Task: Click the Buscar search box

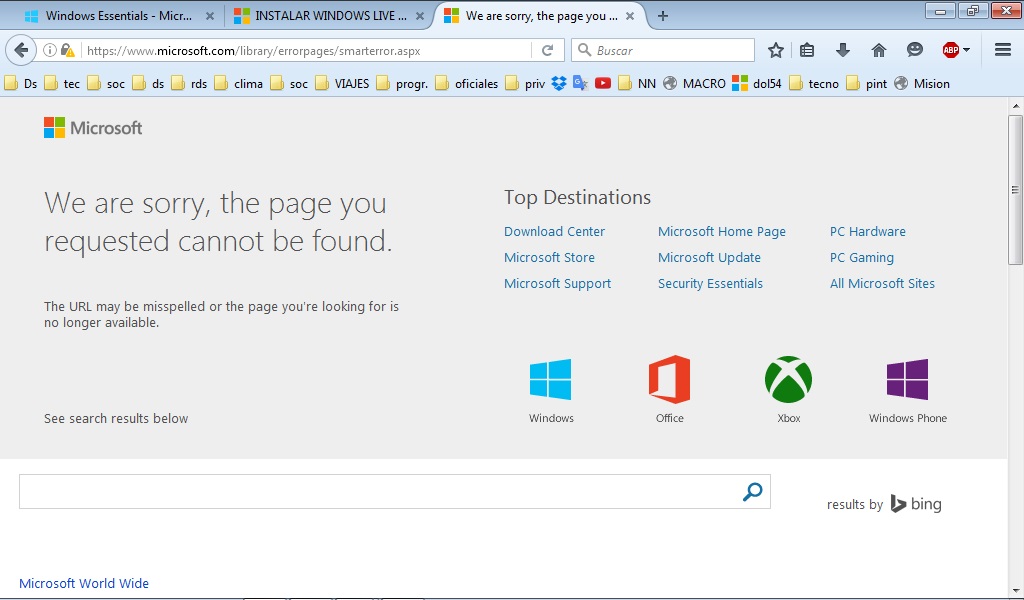Action: (x=663, y=50)
